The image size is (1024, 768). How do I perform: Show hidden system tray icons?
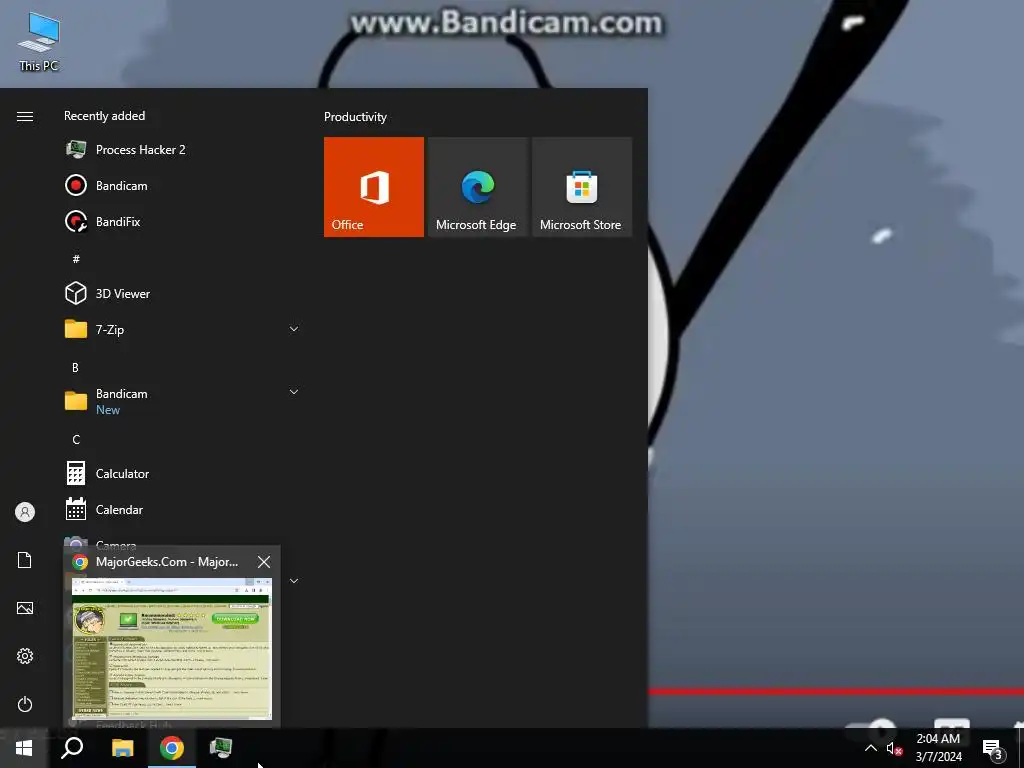tap(871, 748)
